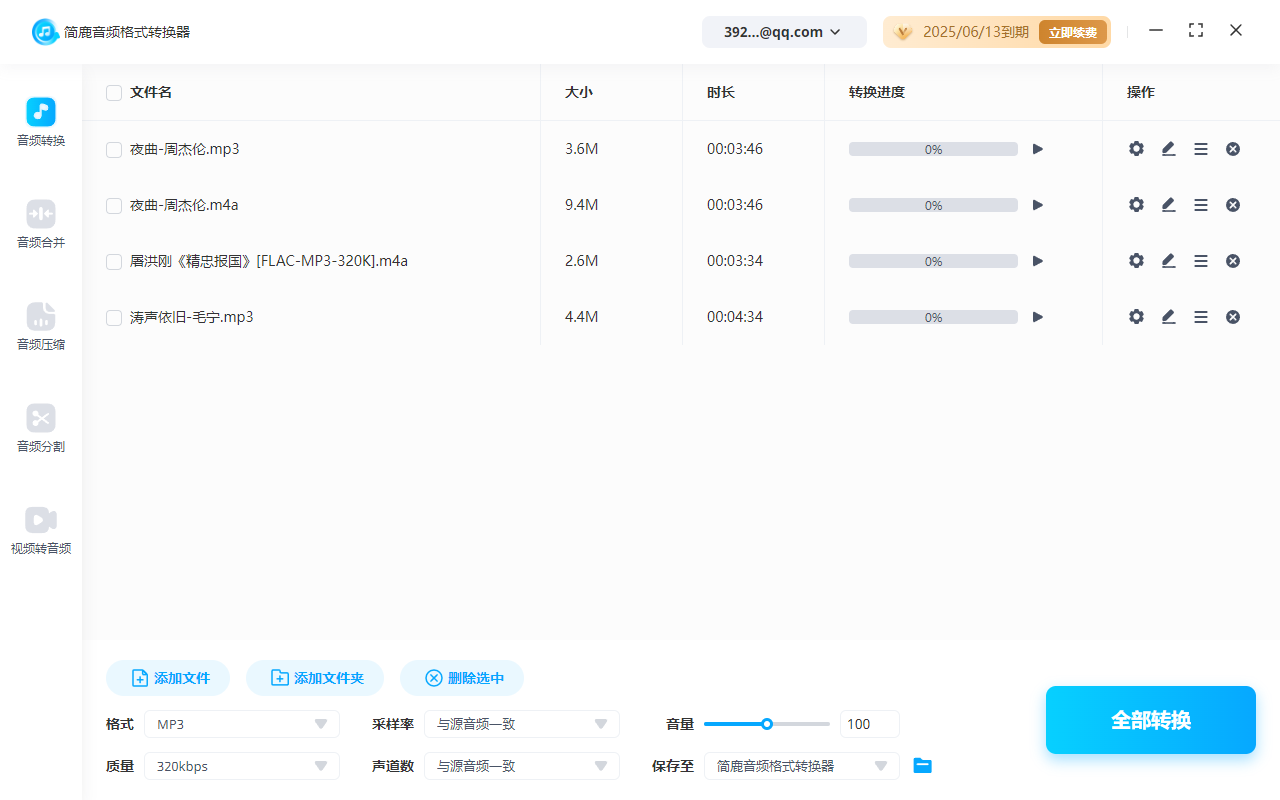Open the 采样率 sample rate dropdown

click(522, 724)
